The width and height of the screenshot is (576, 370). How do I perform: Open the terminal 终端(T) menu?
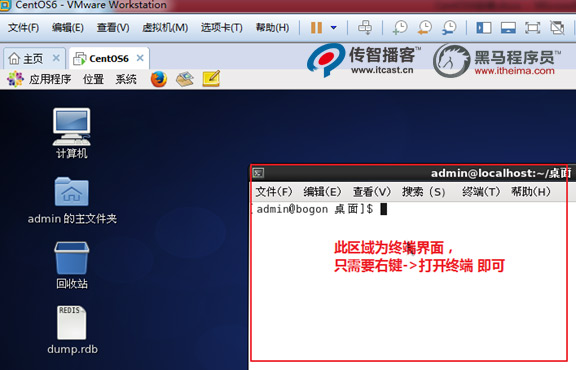point(481,192)
